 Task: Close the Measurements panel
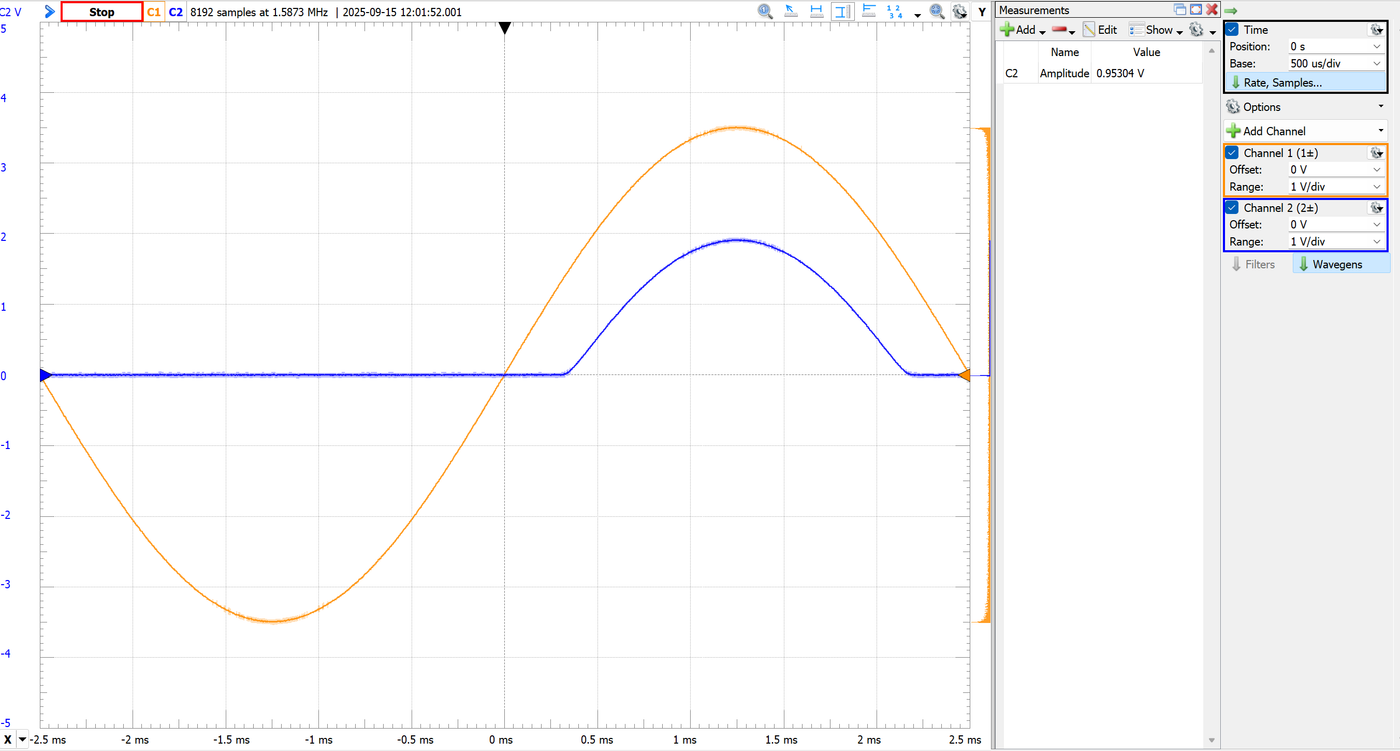(x=1212, y=9)
